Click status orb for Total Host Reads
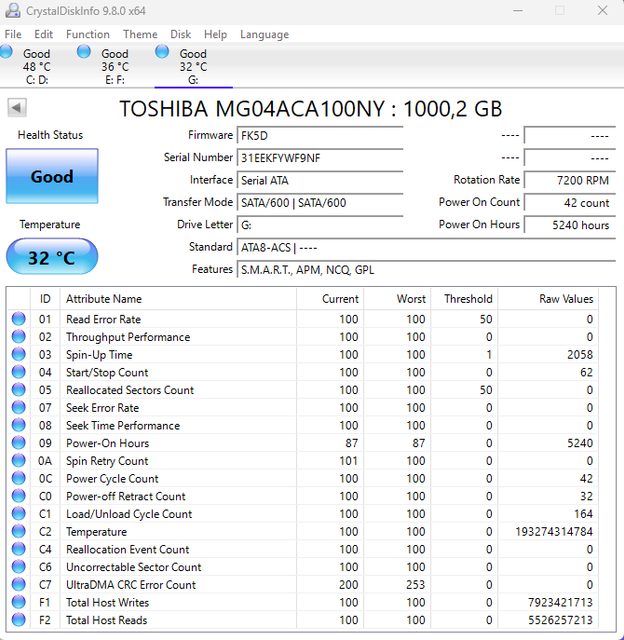Screen dimensions: 624x640 (x=18, y=620)
